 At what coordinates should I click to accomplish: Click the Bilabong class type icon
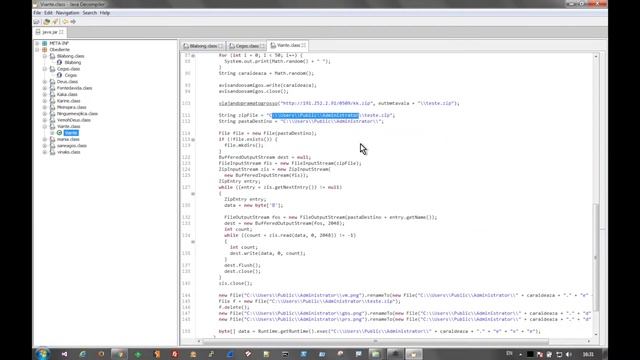pos(60,62)
